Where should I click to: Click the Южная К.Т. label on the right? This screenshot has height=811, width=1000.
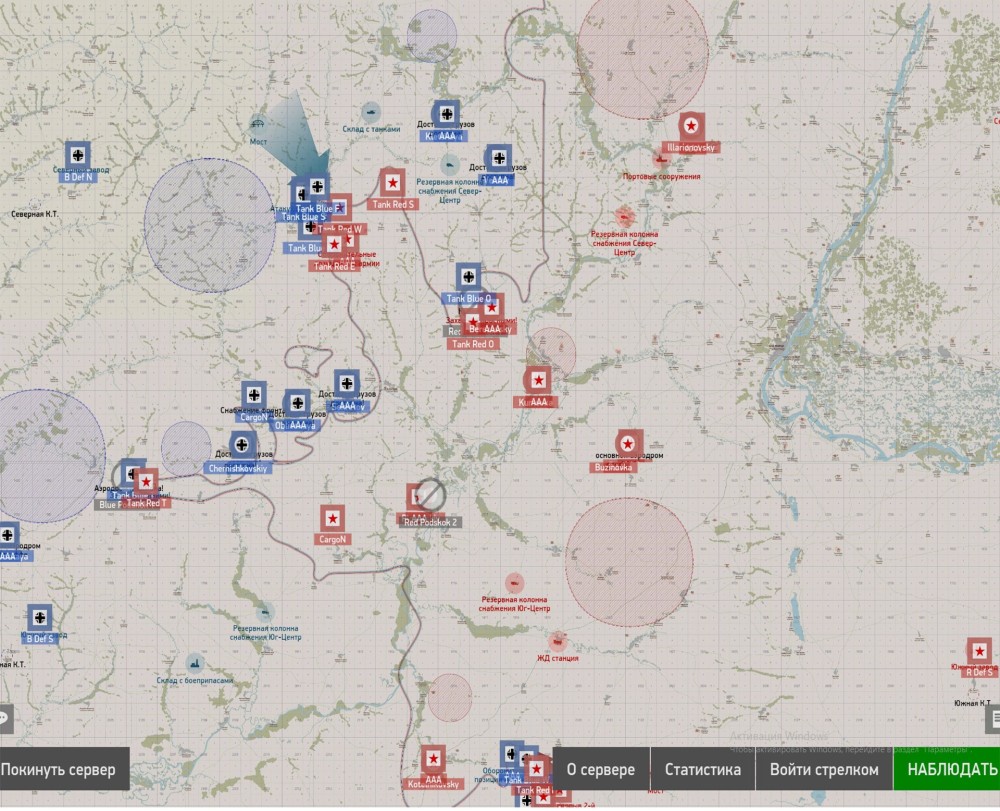click(x=973, y=703)
